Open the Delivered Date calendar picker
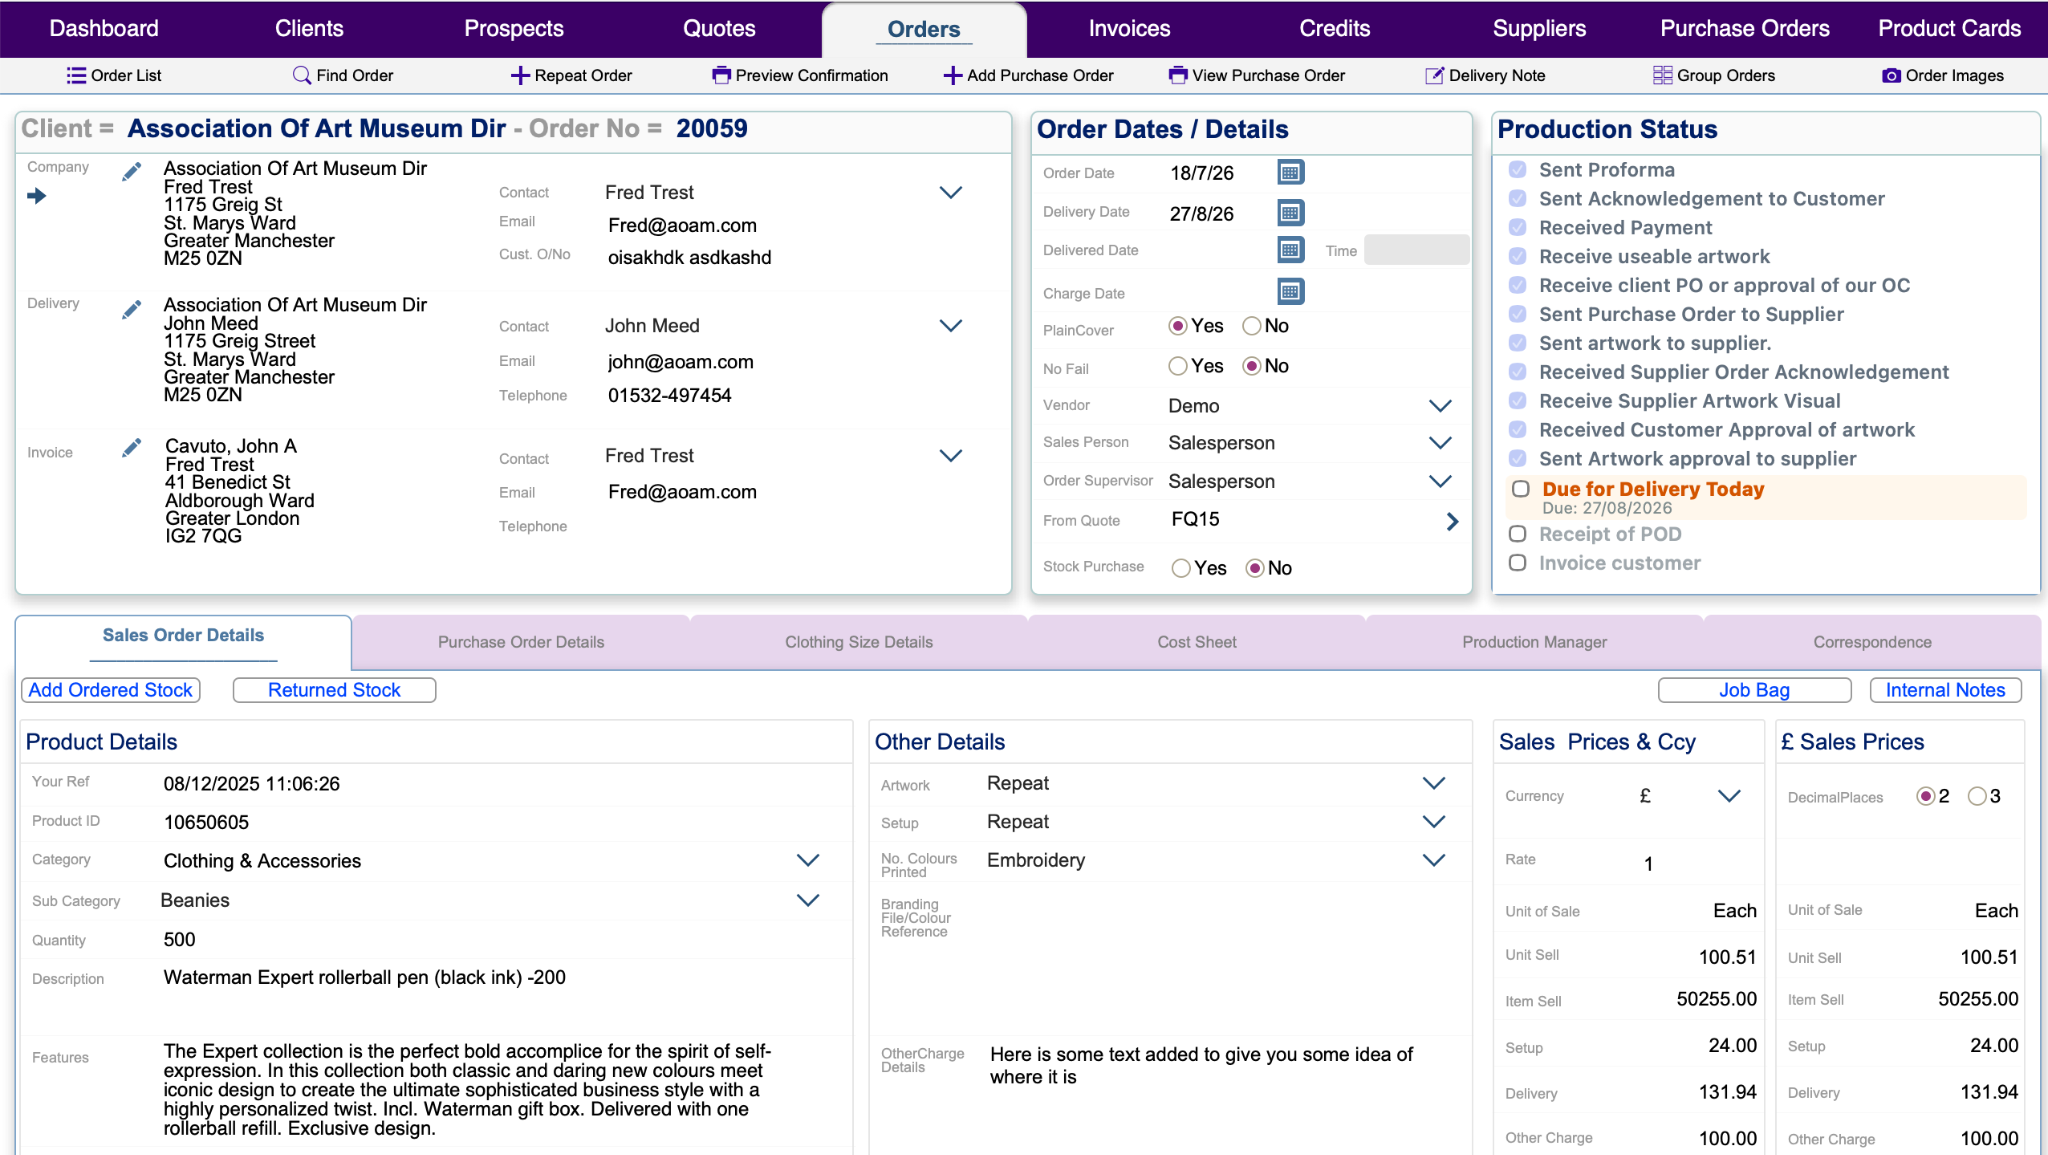 (x=1290, y=250)
